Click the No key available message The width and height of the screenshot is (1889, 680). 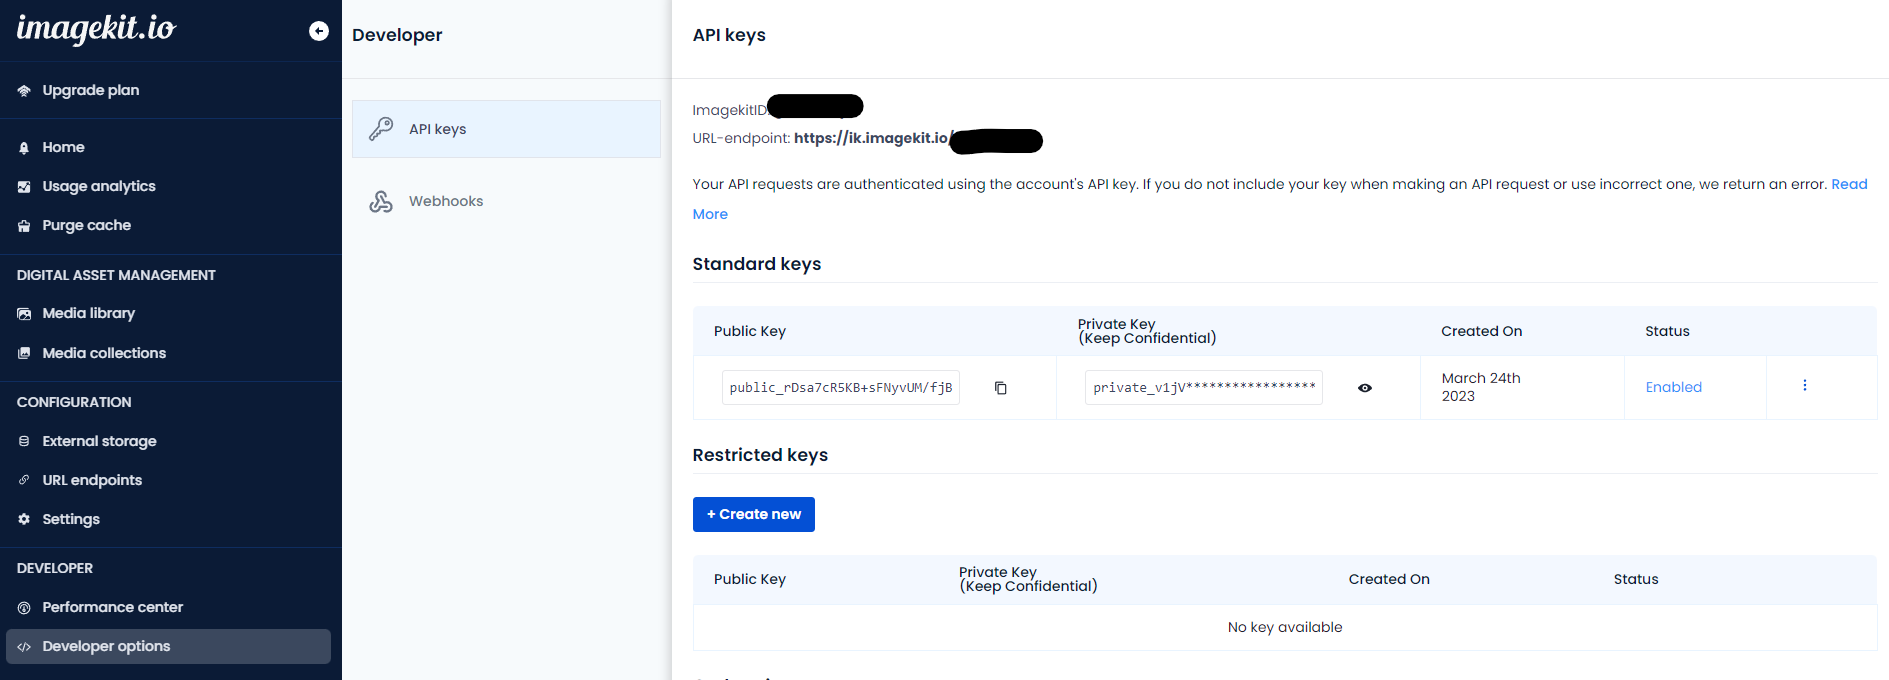[1285, 627]
